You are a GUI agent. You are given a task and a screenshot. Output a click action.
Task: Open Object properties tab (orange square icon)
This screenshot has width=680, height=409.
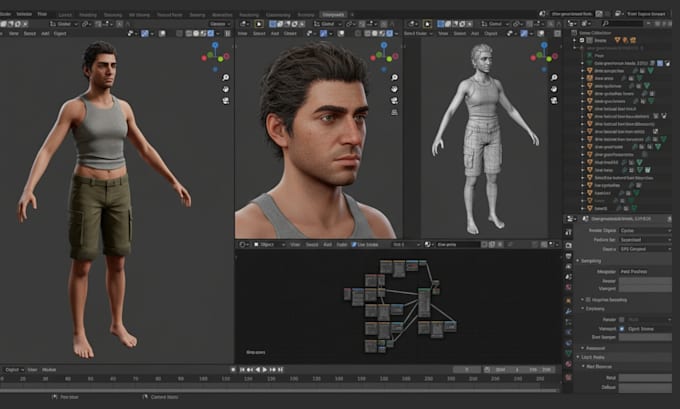click(x=569, y=300)
